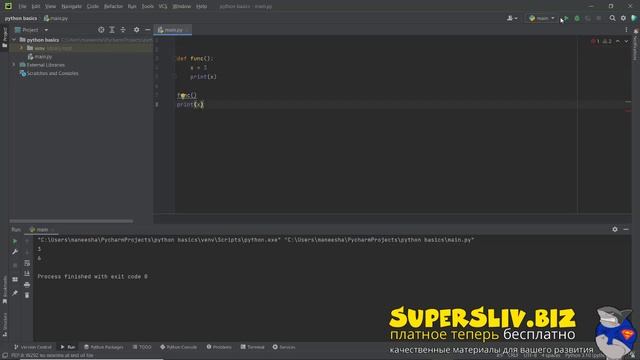
Task: Open the Problems tool window
Action: tap(219, 347)
